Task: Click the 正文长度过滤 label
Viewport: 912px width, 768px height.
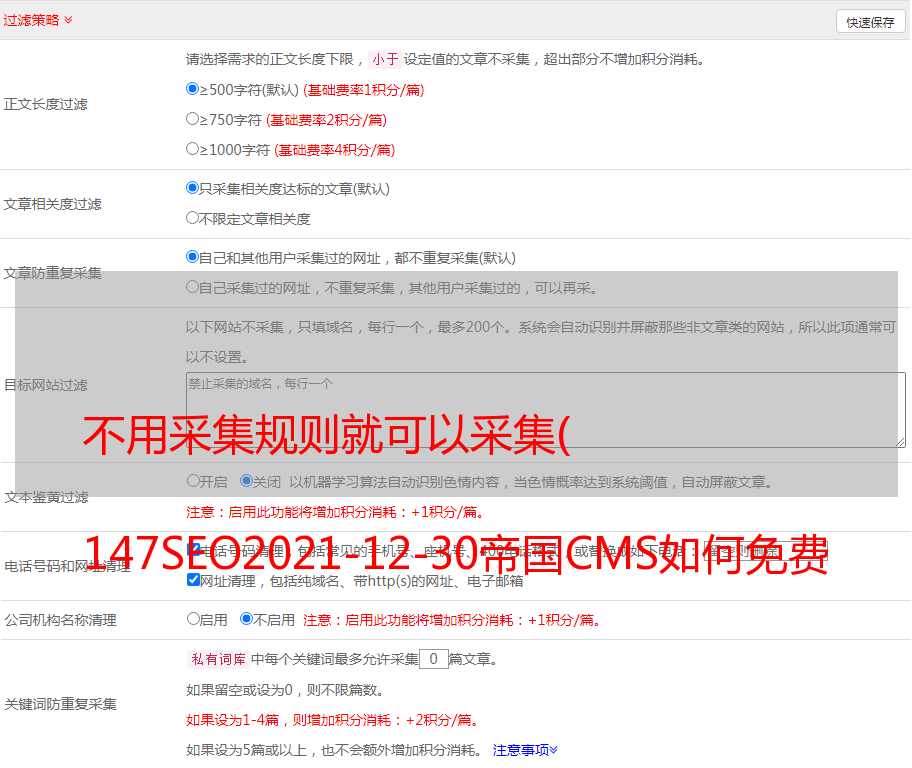Action: (45, 104)
